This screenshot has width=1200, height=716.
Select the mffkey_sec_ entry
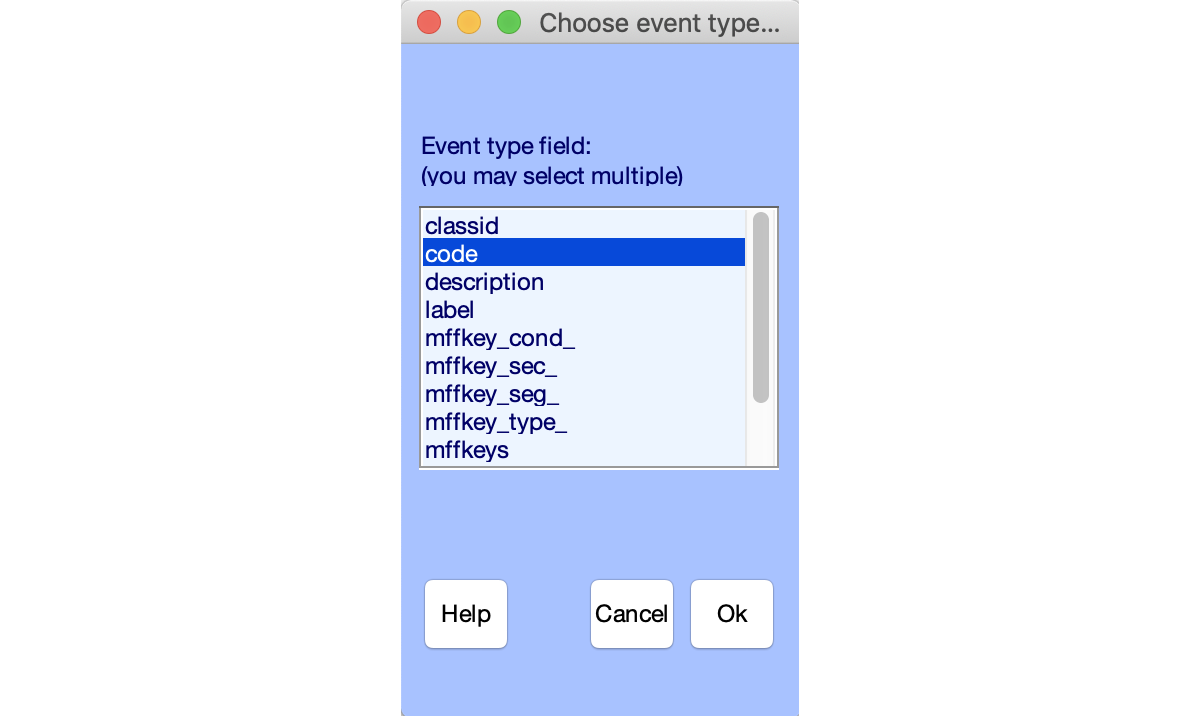pyautogui.click(x=491, y=366)
